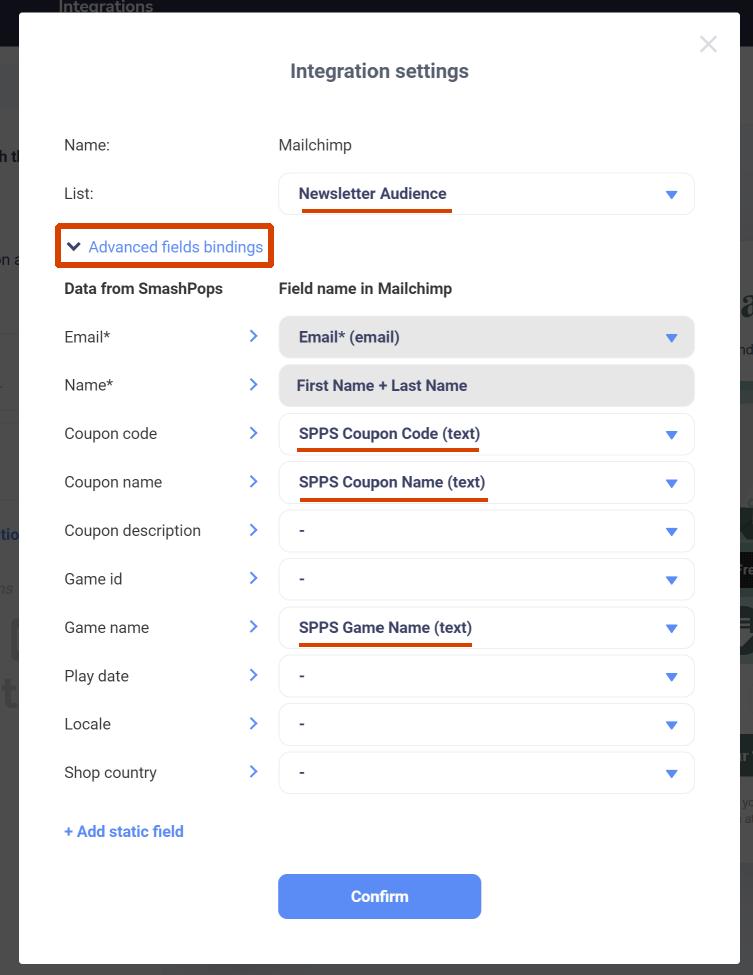Image resolution: width=753 pixels, height=975 pixels.
Task: Click the Coupon code label
Action: coord(111,434)
